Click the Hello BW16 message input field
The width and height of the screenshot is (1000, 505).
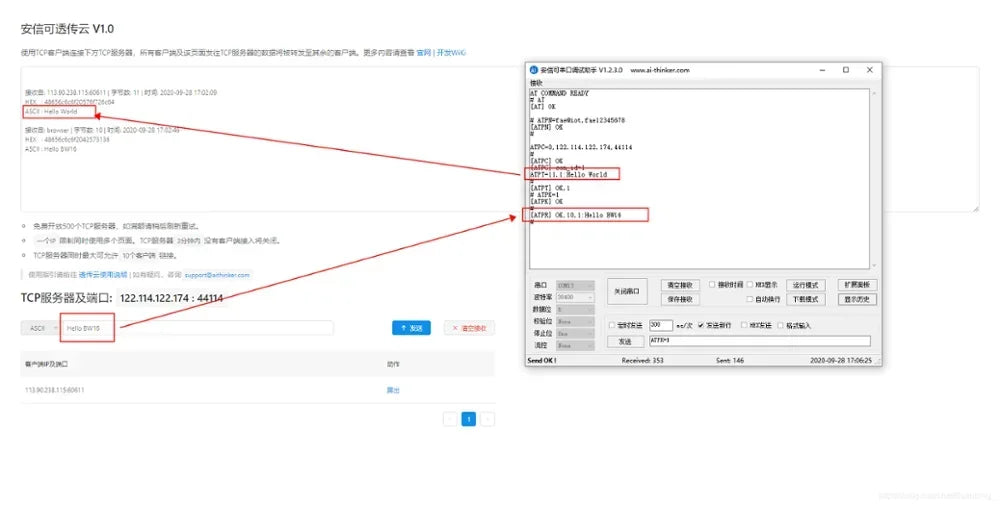[x=198, y=328]
